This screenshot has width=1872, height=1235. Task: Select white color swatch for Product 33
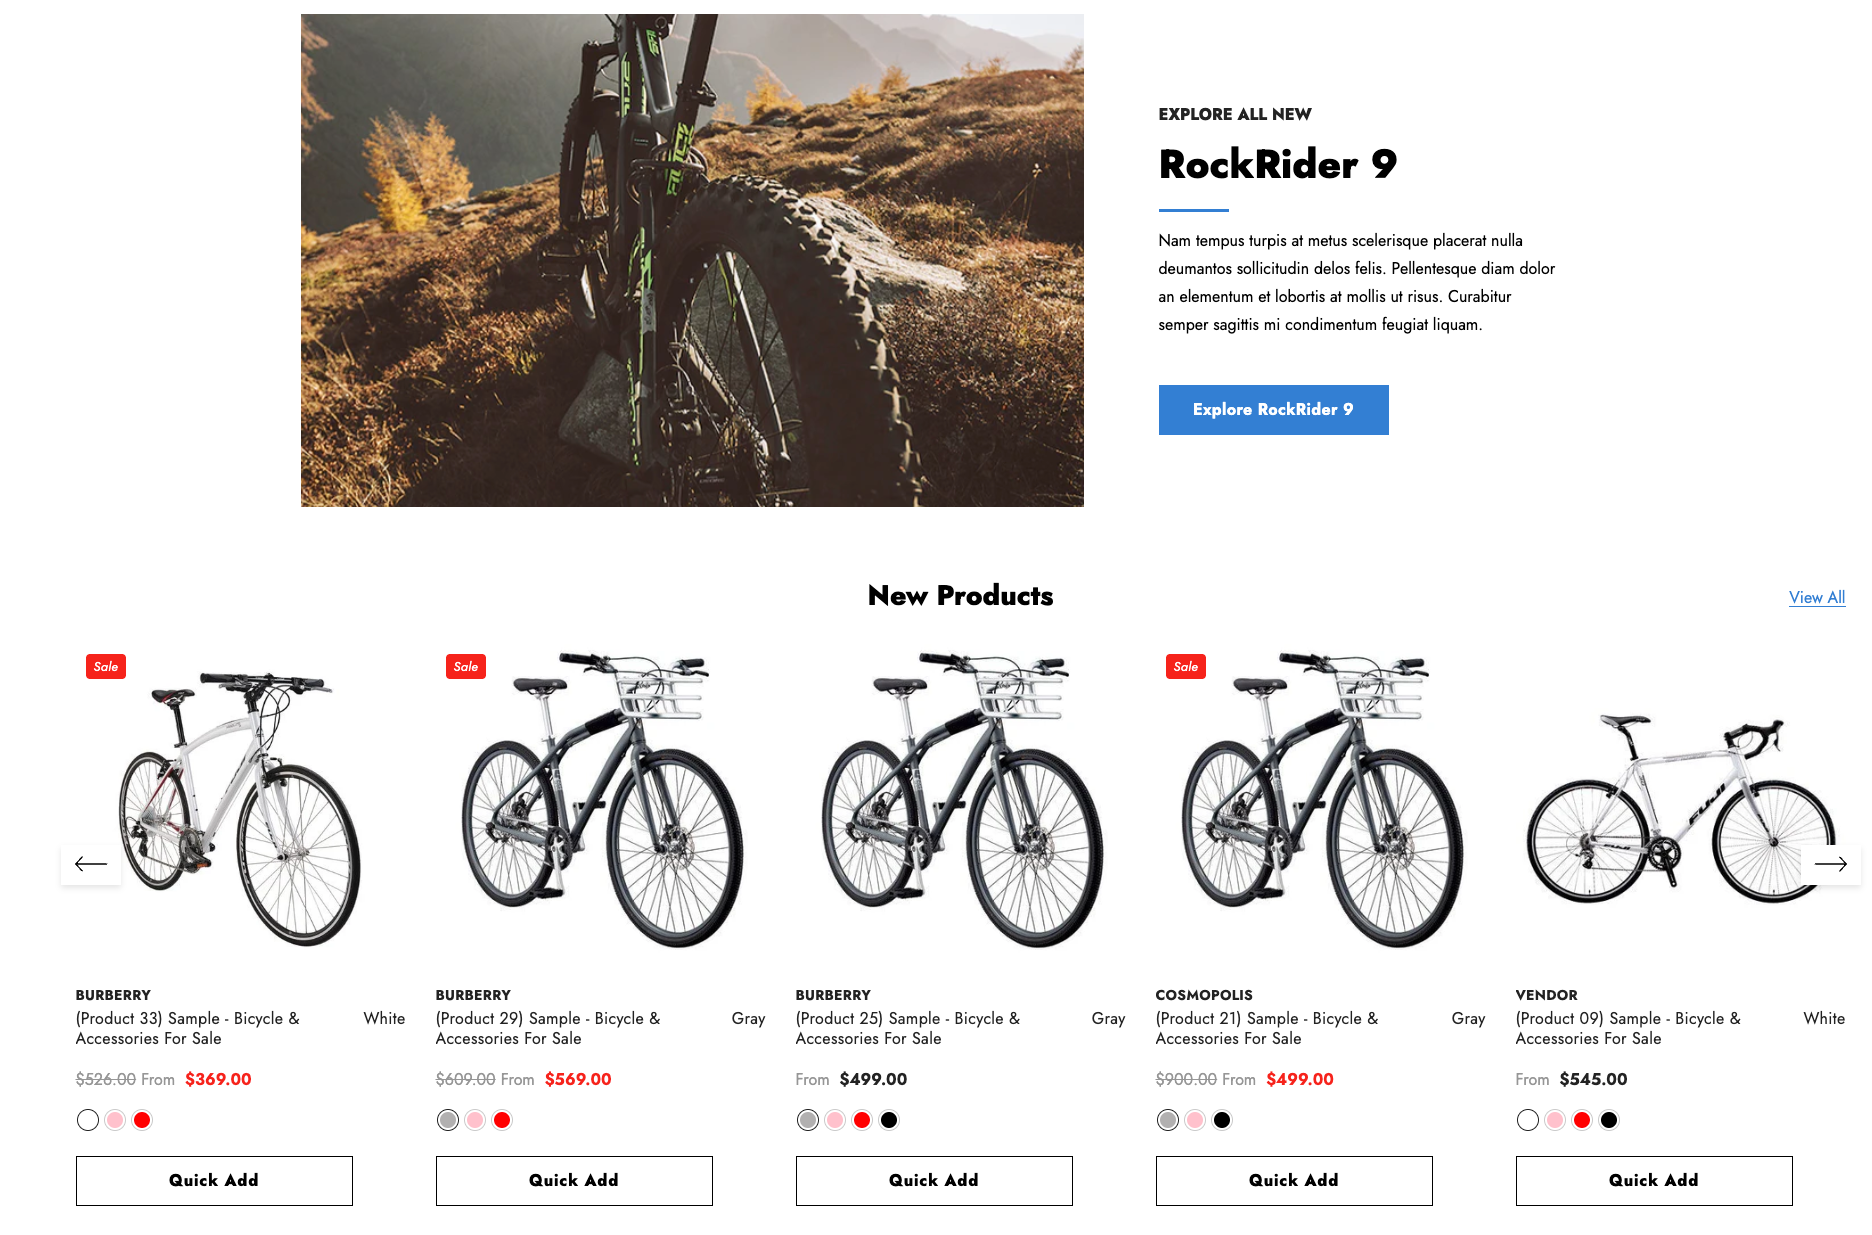(88, 1120)
